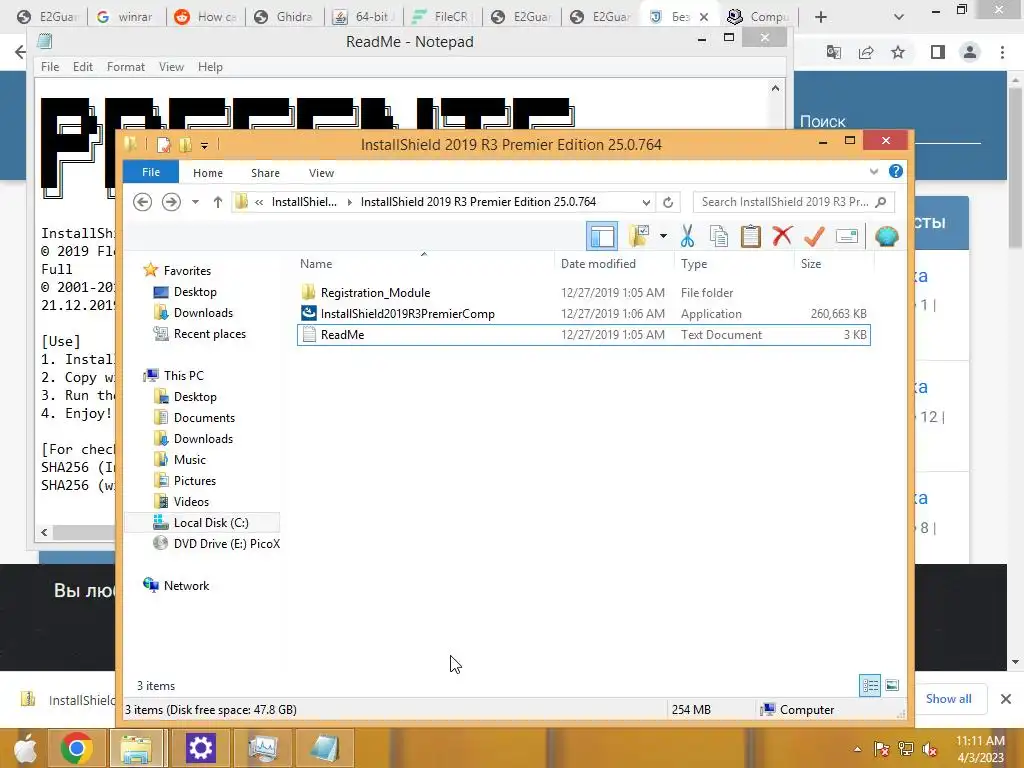Click Notepad horizontal scrollbar left arrow
The image size is (1024, 768).
[44, 532]
